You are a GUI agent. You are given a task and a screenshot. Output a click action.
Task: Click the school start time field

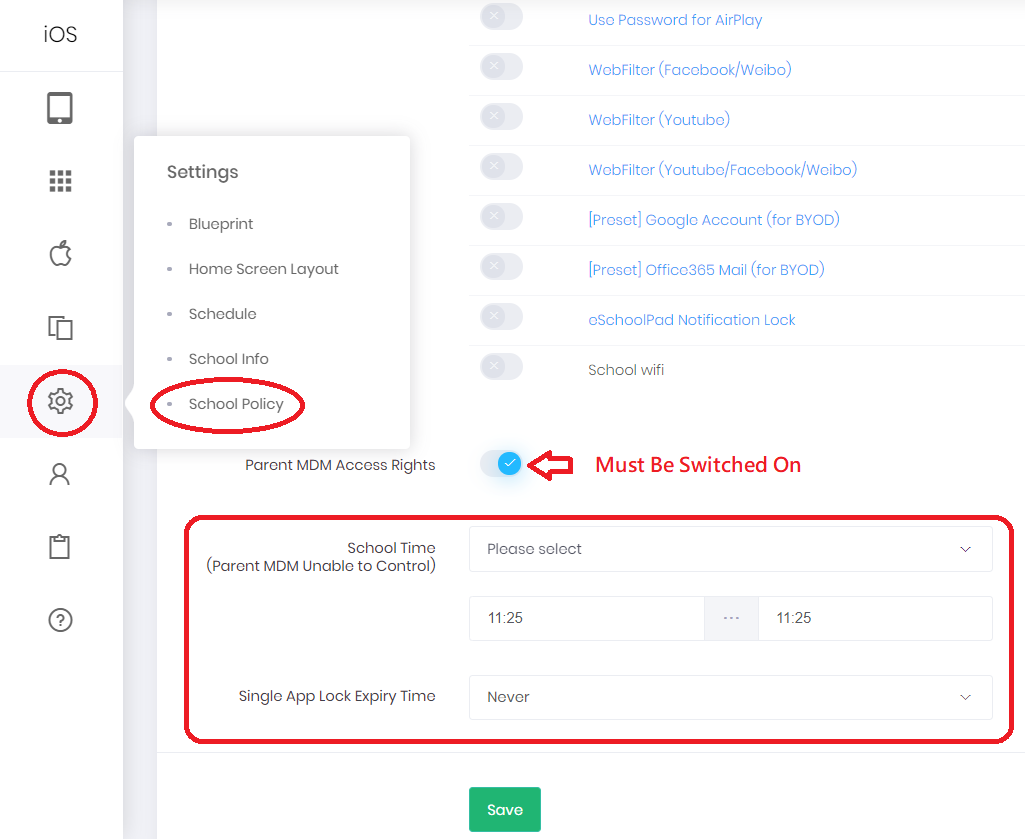tap(586, 618)
